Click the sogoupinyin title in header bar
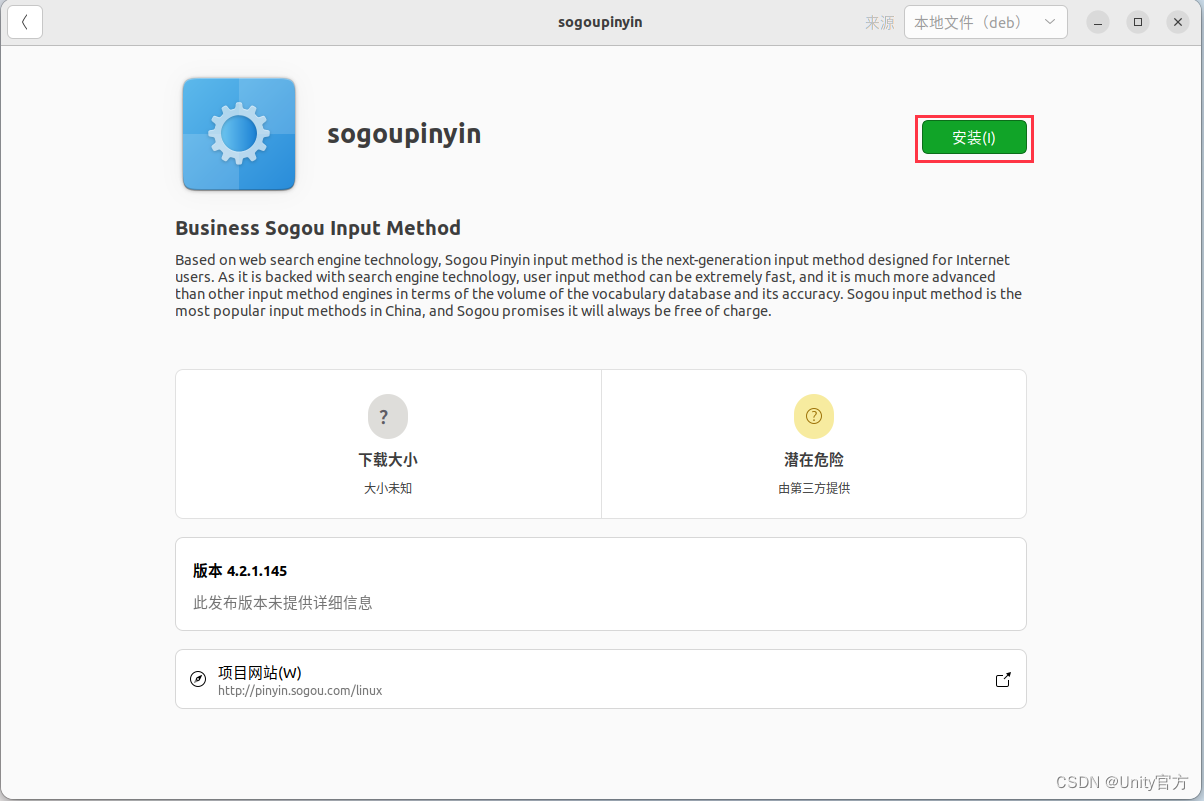This screenshot has width=1204, height=801. point(600,22)
